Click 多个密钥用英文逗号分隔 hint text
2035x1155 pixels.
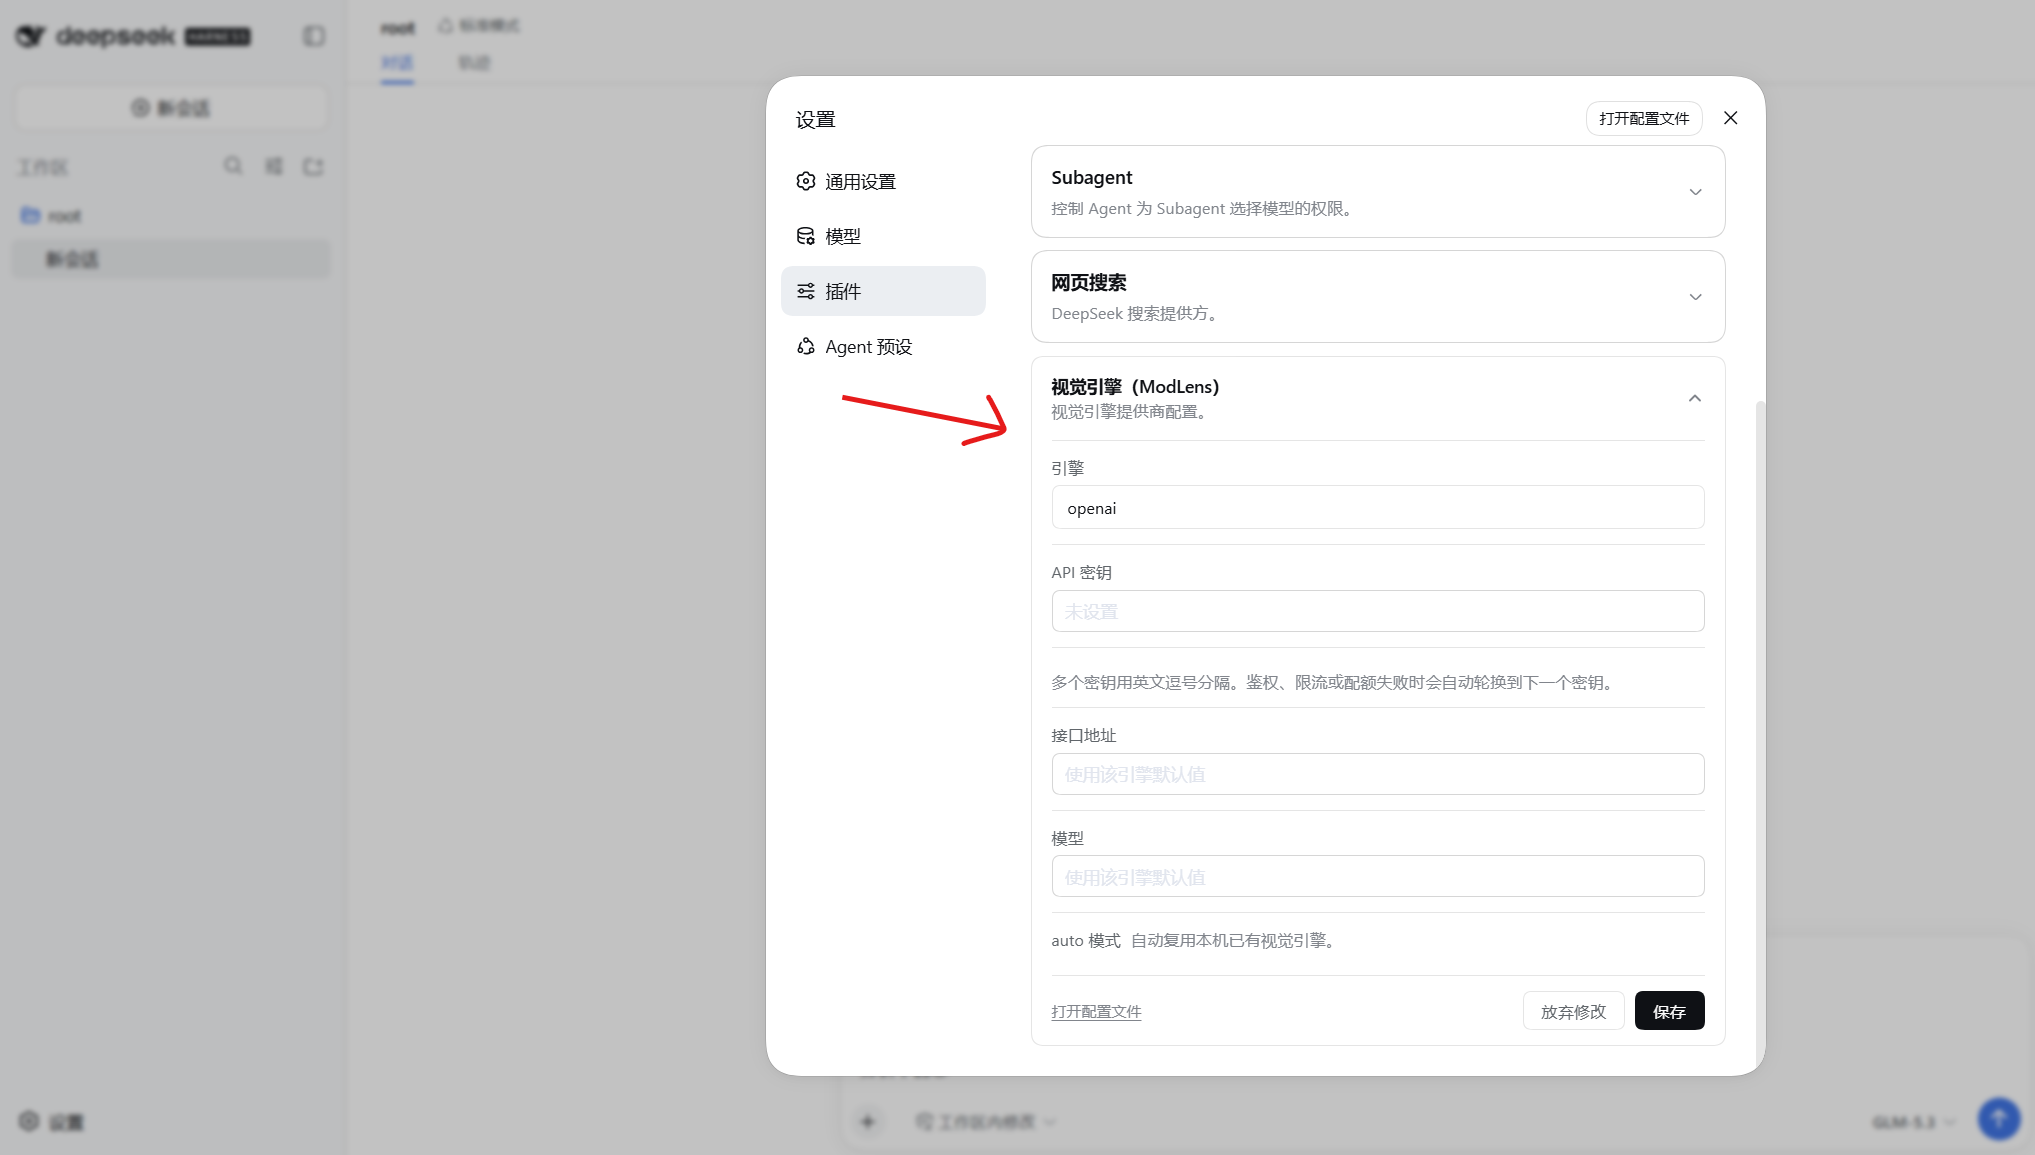tap(1334, 682)
